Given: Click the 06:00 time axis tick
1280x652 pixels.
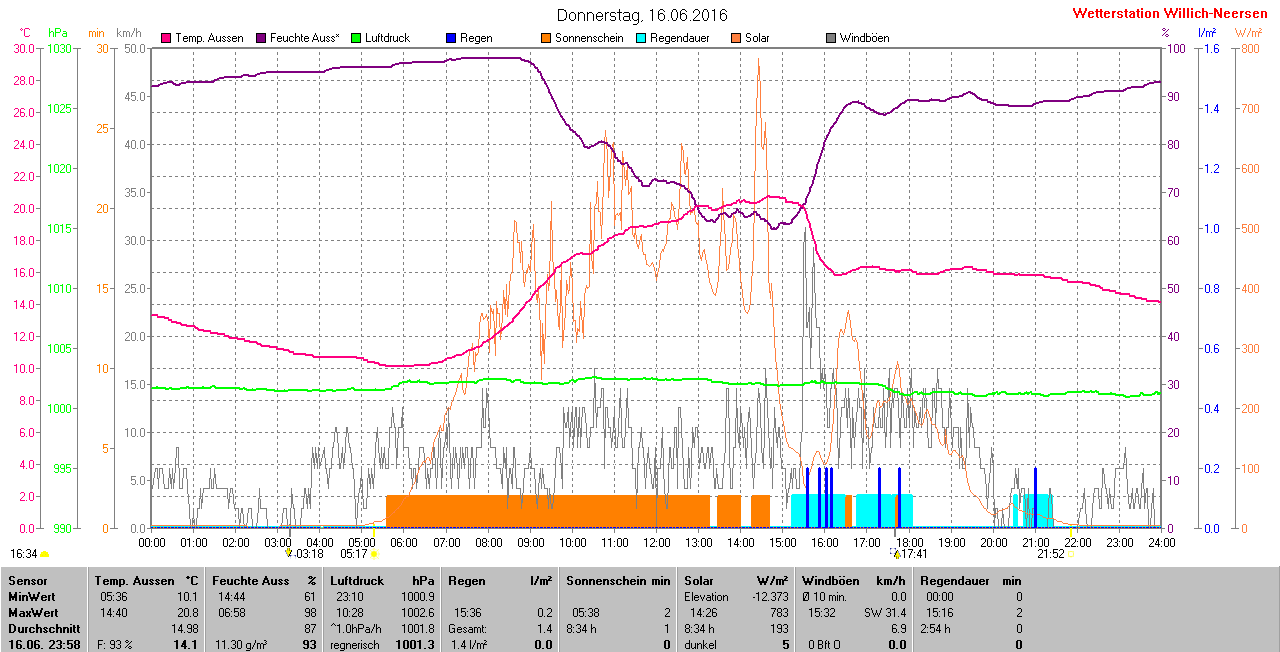Looking at the screenshot, I should tap(404, 542).
